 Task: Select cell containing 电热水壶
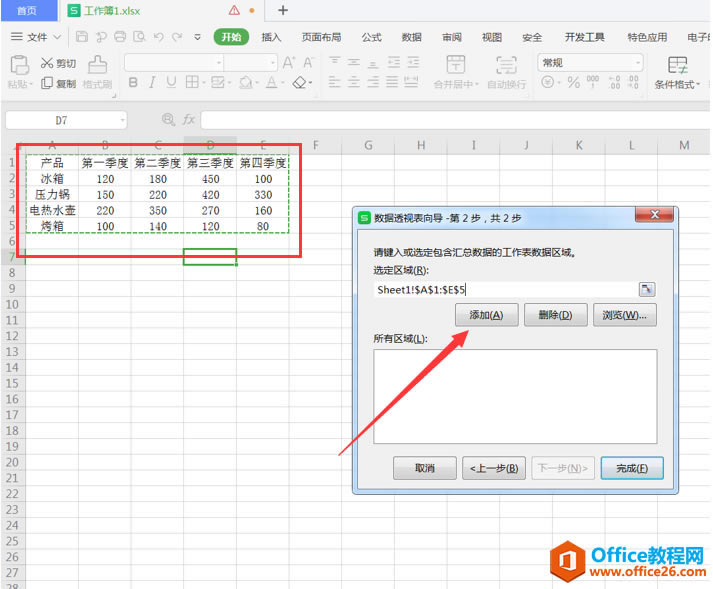[52, 211]
